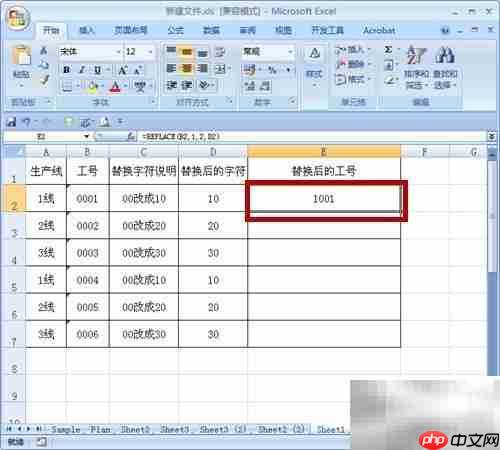Click the decrease indent icon
Viewport: 500px width, 450px height.
171,85
